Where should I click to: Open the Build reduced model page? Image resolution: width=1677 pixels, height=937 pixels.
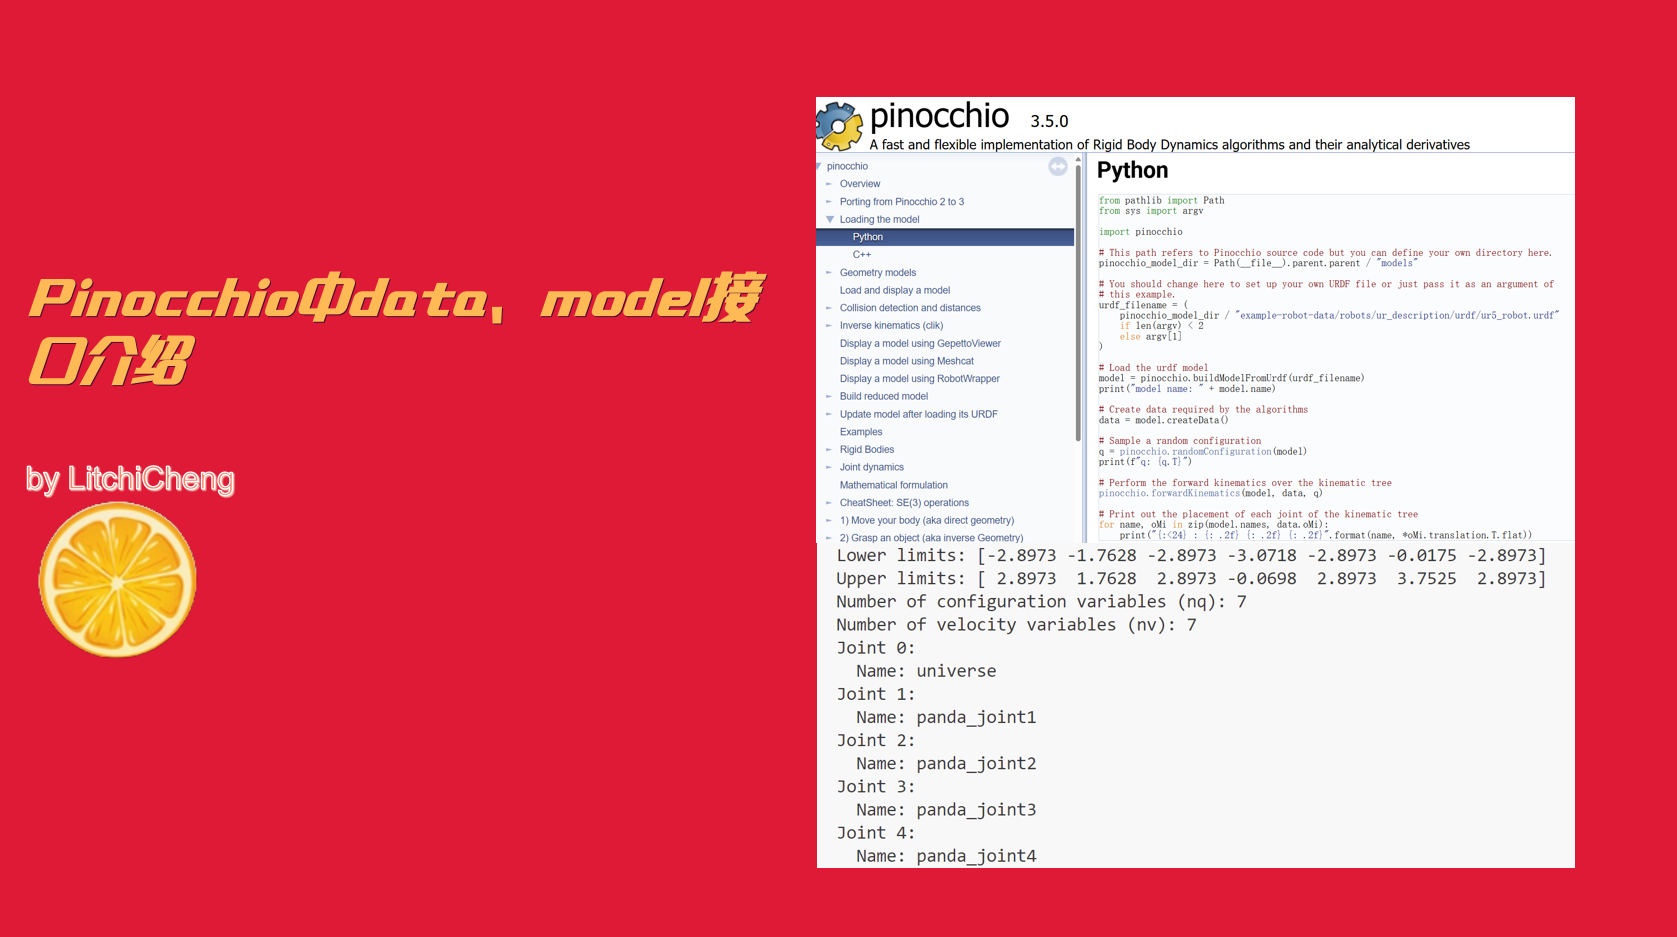click(884, 396)
